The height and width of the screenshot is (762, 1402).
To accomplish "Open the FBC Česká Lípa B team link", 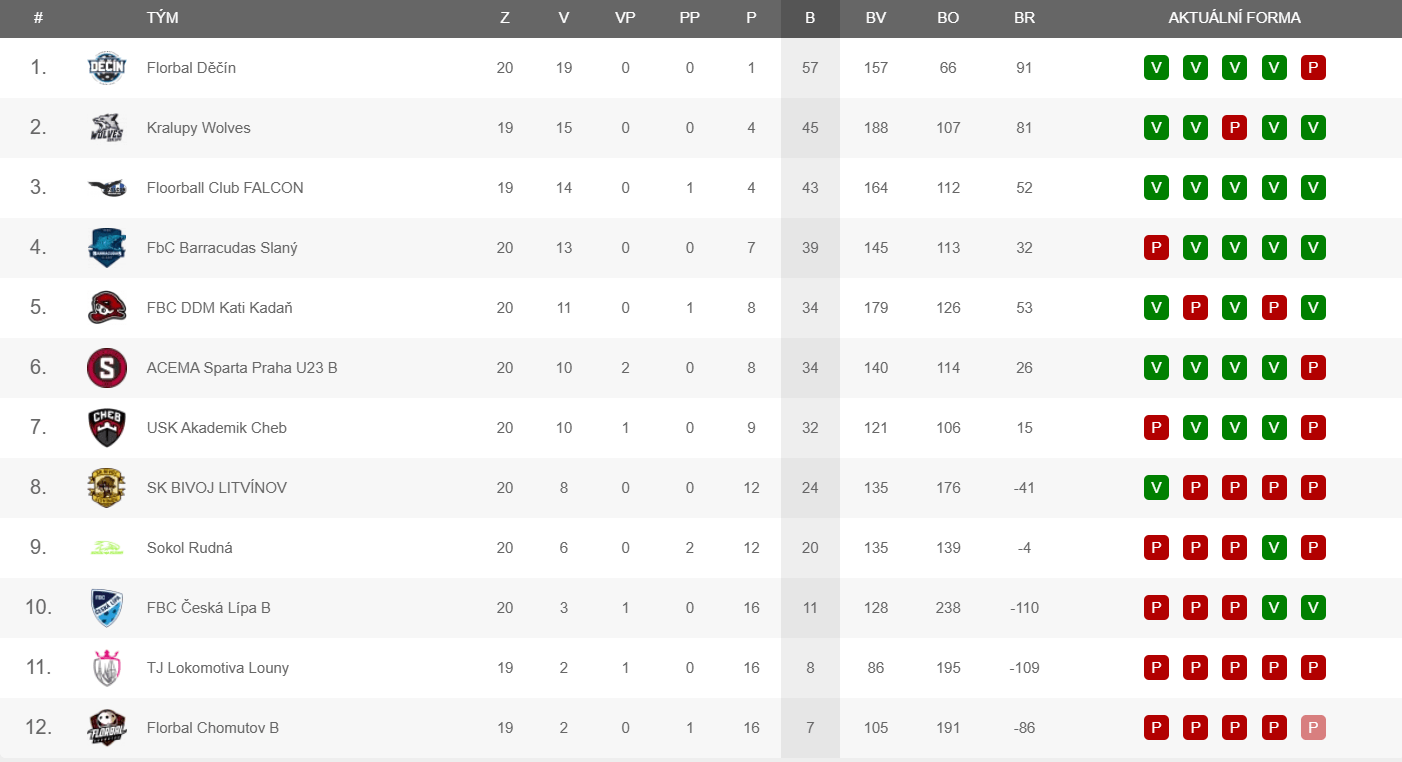I will (x=209, y=608).
